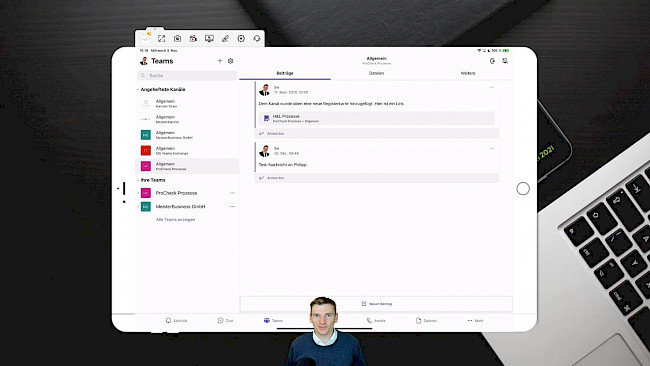Screen dimensions: 650x366
Task: Switch to the Dateien channel tab
Action: (x=376, y=73)
